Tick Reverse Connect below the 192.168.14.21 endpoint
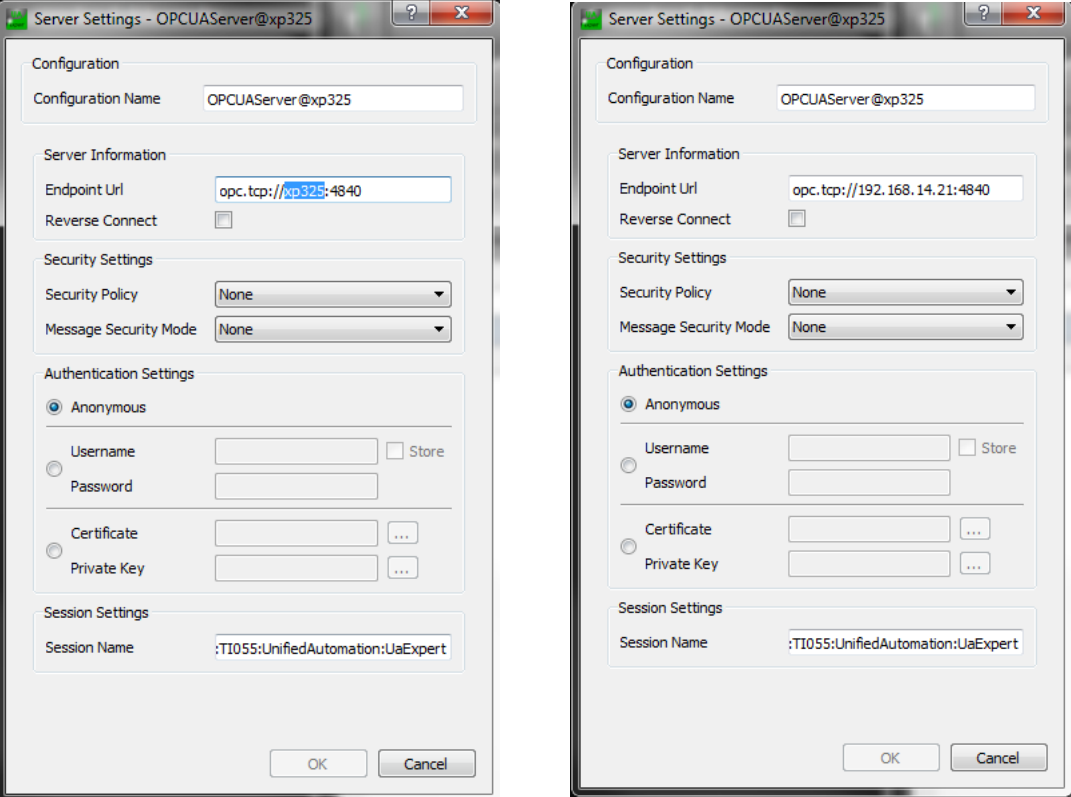This screenshot has height=797, width=1071. [x=797, y=219]
